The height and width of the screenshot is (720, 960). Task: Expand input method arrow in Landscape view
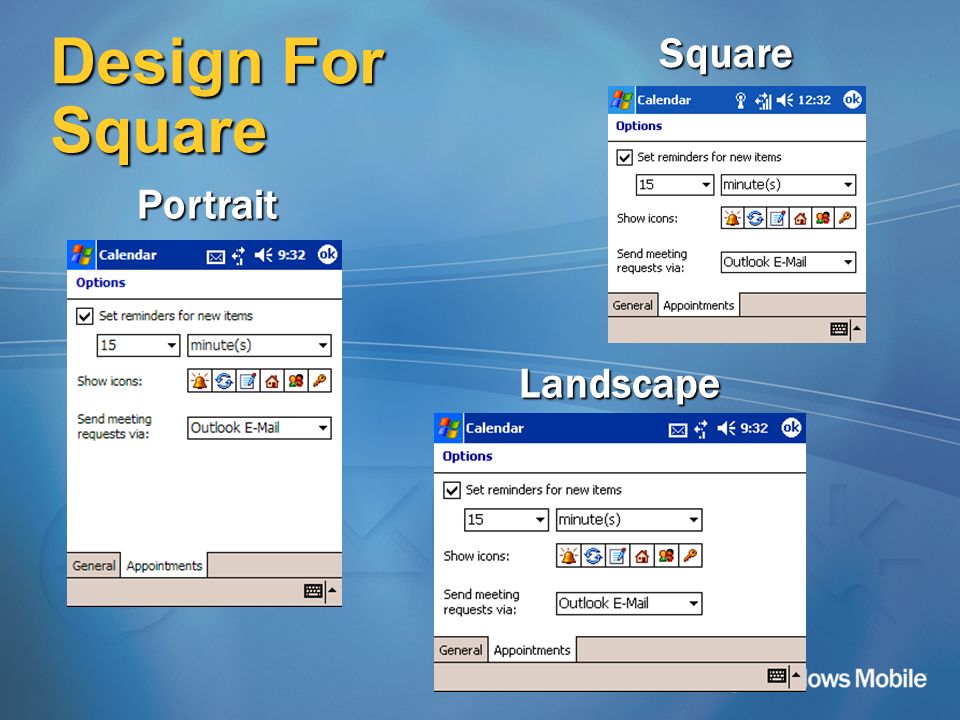[796, 676]
